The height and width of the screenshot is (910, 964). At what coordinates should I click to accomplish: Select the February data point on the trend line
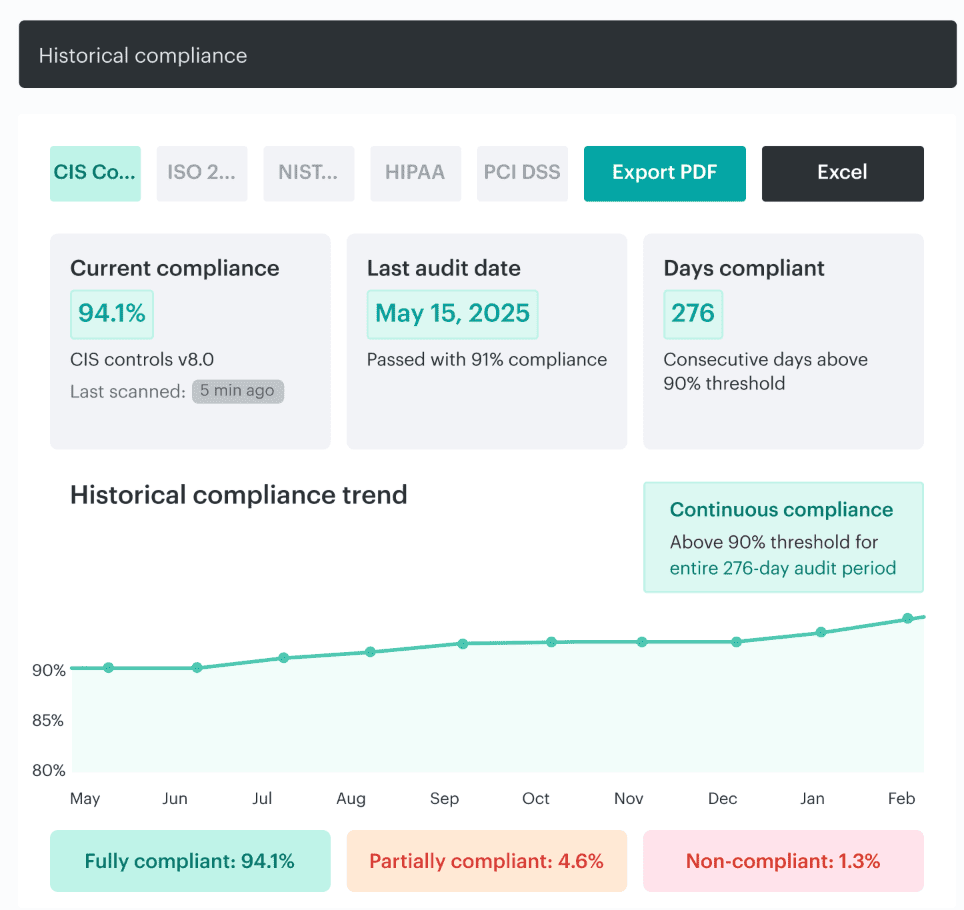tap(908, 617)
